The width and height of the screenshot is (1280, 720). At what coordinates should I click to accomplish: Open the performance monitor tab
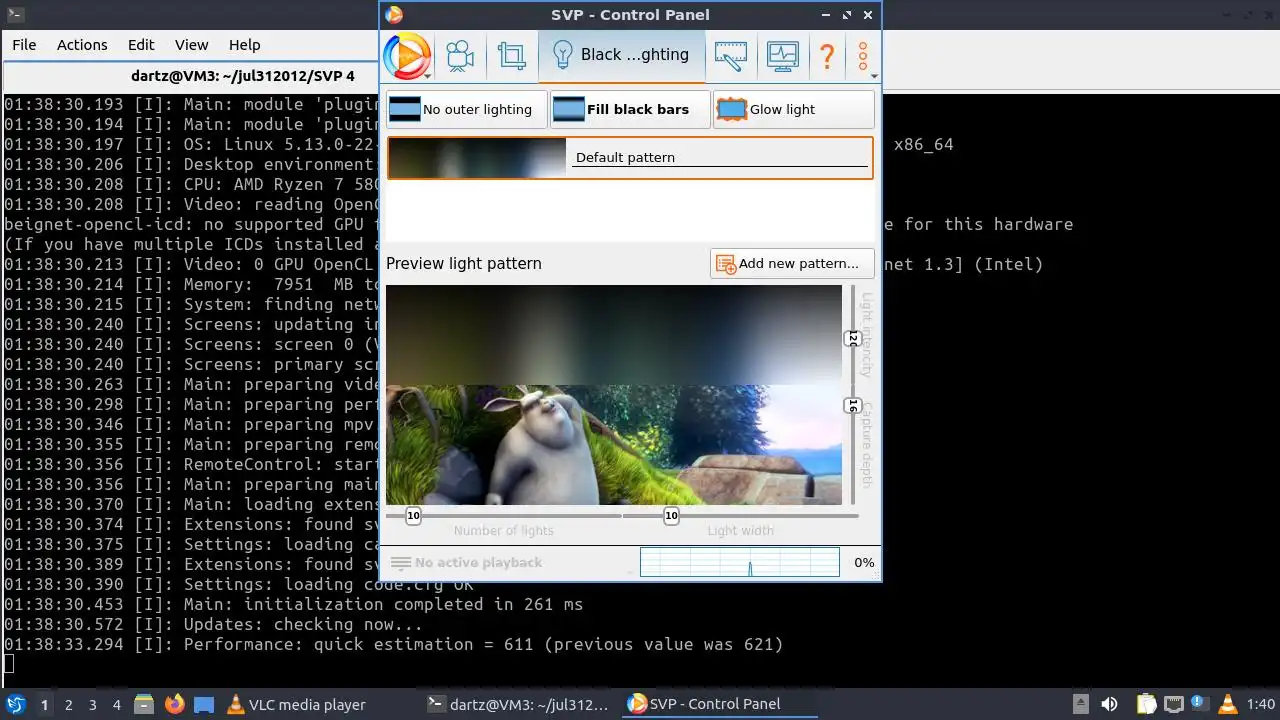(783, 56)
